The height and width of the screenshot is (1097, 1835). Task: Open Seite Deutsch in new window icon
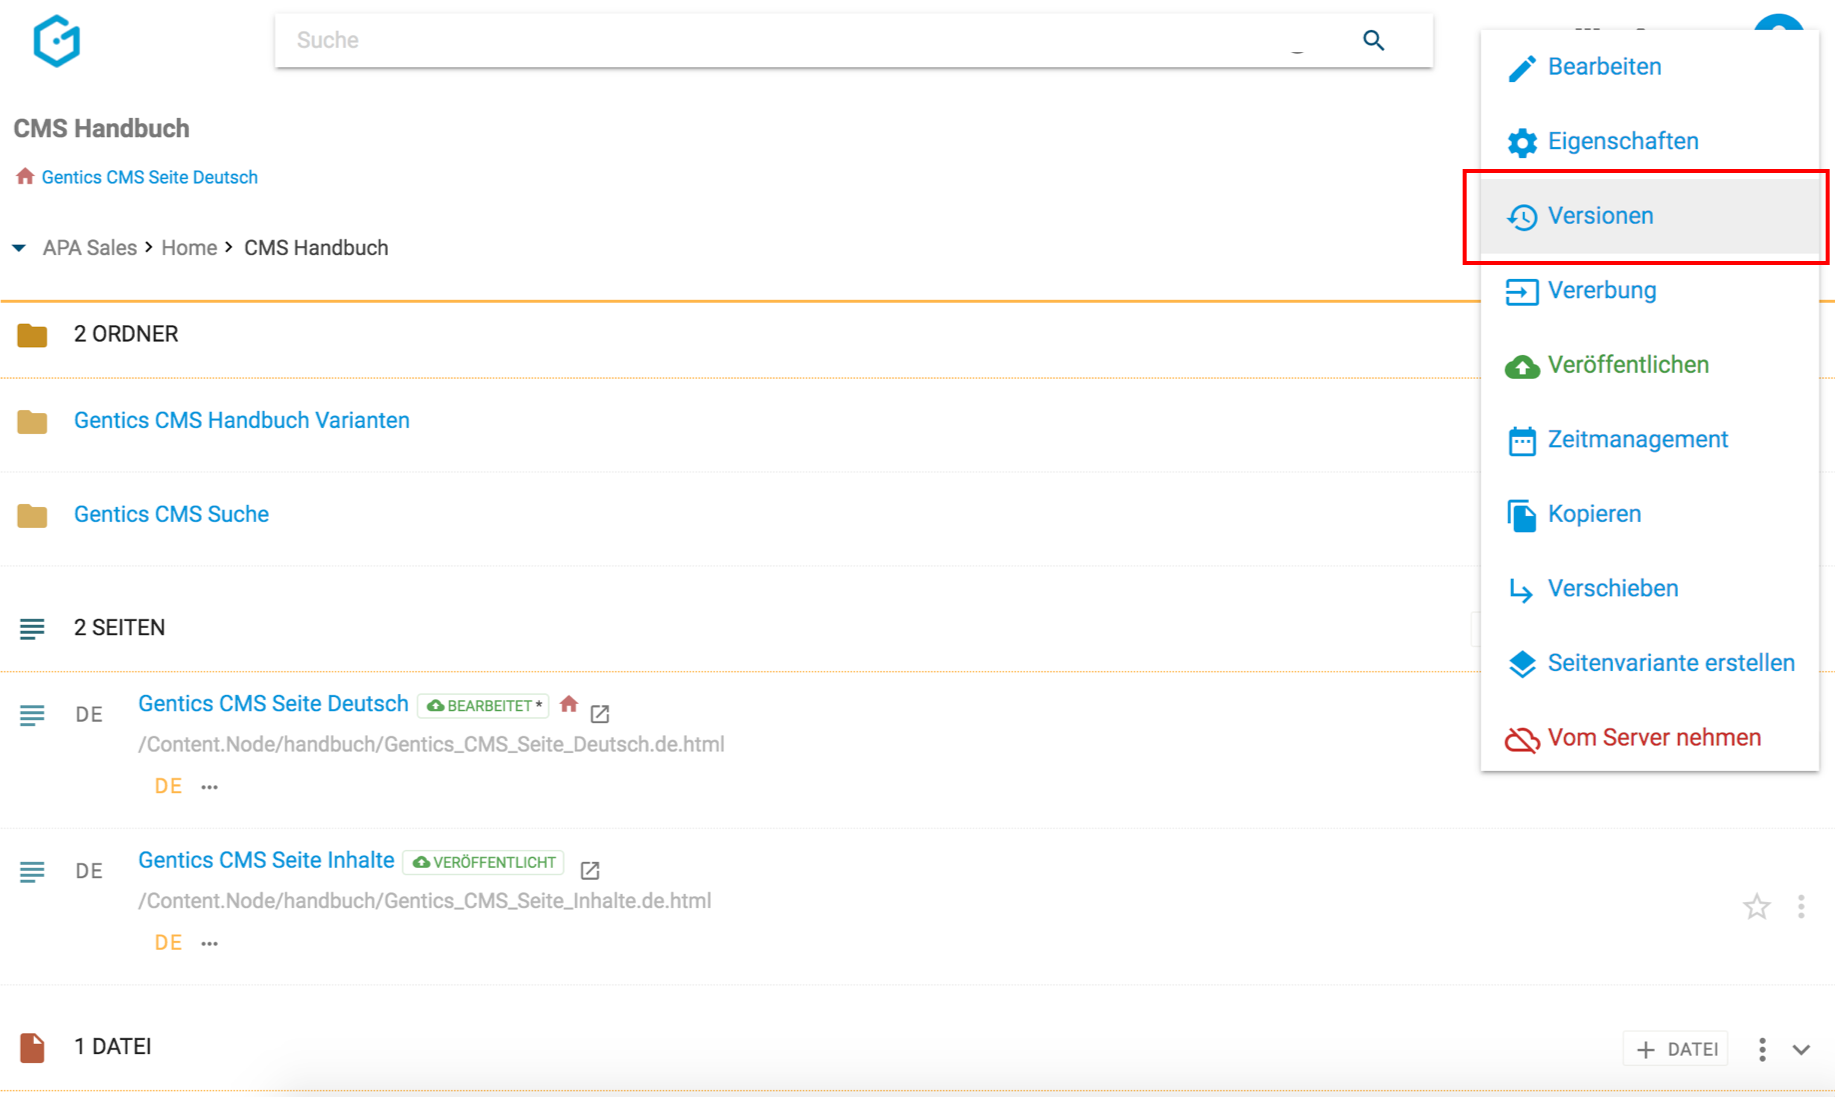pyautogui.click(x=600, y=714)
